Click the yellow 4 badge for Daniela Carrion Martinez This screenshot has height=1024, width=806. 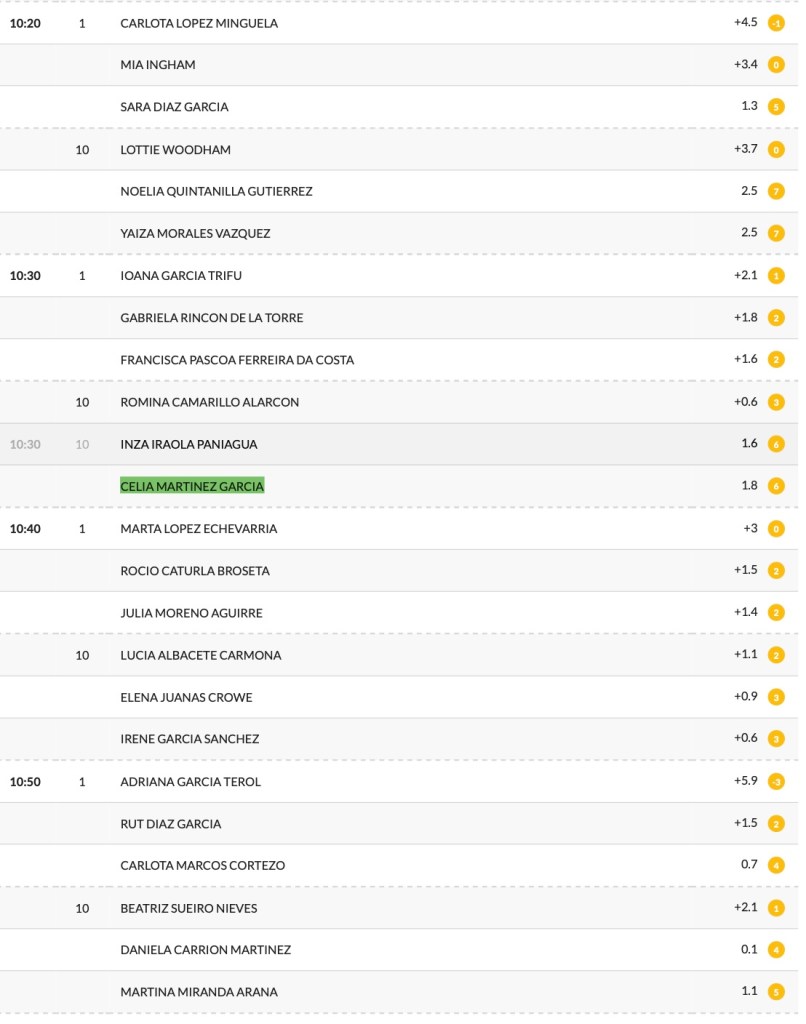click(x=776, y=950)
